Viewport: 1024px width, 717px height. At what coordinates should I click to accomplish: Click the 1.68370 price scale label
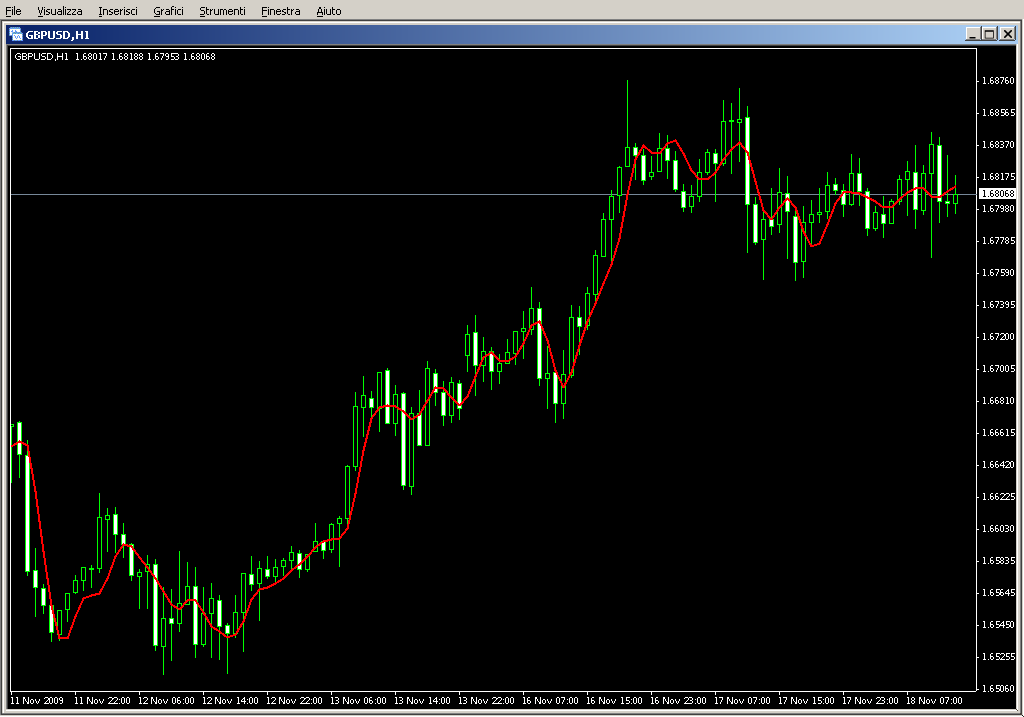point(999,145)
